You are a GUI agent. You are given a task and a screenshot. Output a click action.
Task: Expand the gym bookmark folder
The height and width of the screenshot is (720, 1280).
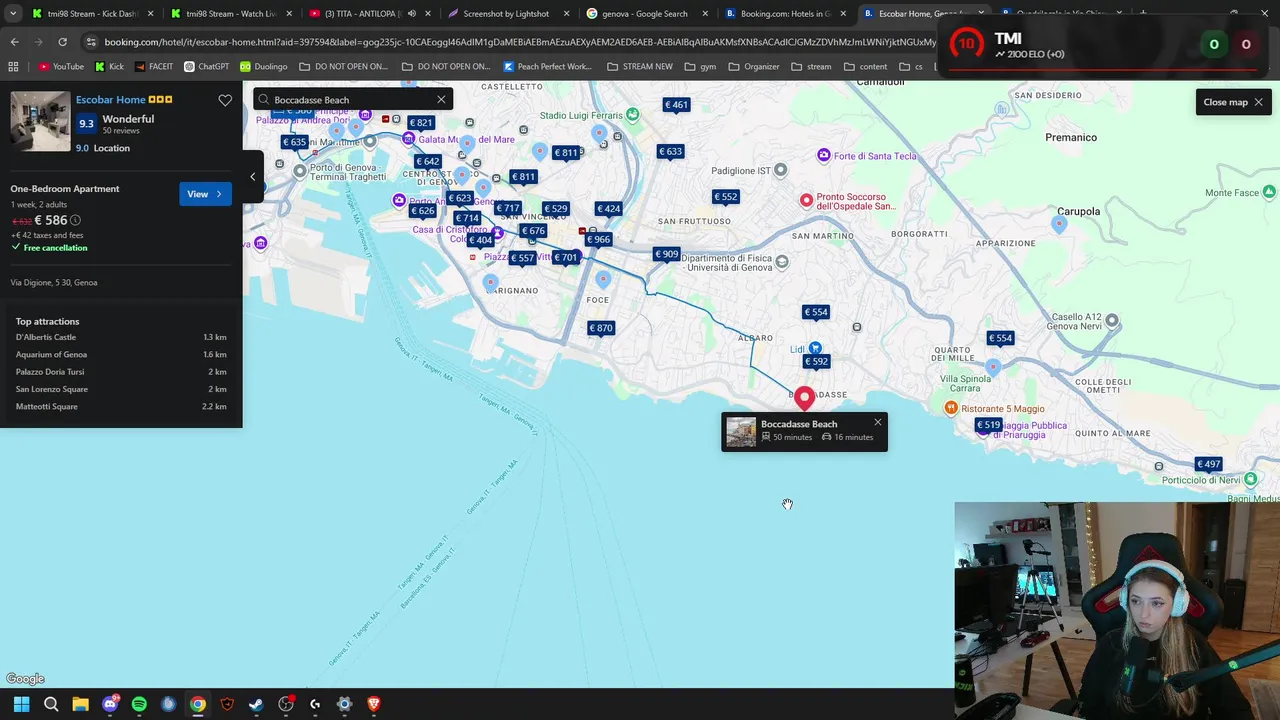coord(700,66)
